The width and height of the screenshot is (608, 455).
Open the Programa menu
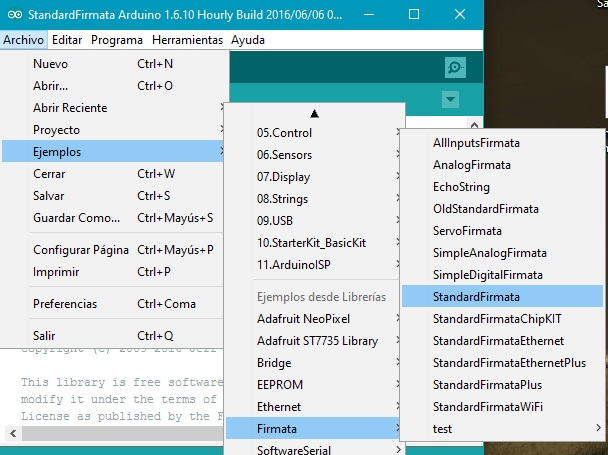pos(117,40)
